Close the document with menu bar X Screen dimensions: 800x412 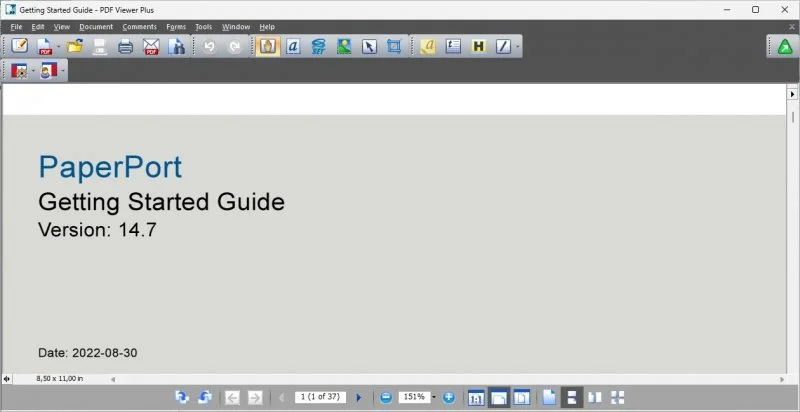click(792, 27)
